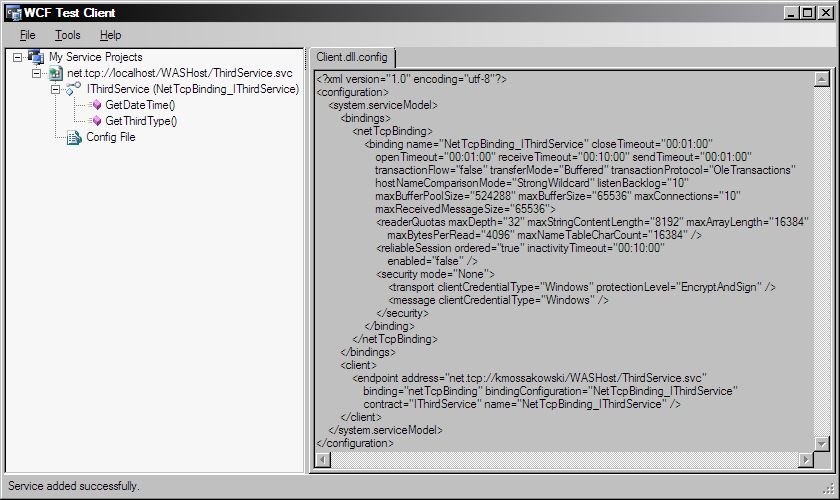Image resolution: width=840 pixels, height=500 pixels.
Task: Click the GetThirdType() operation icon
Action: tap(96, 121)
